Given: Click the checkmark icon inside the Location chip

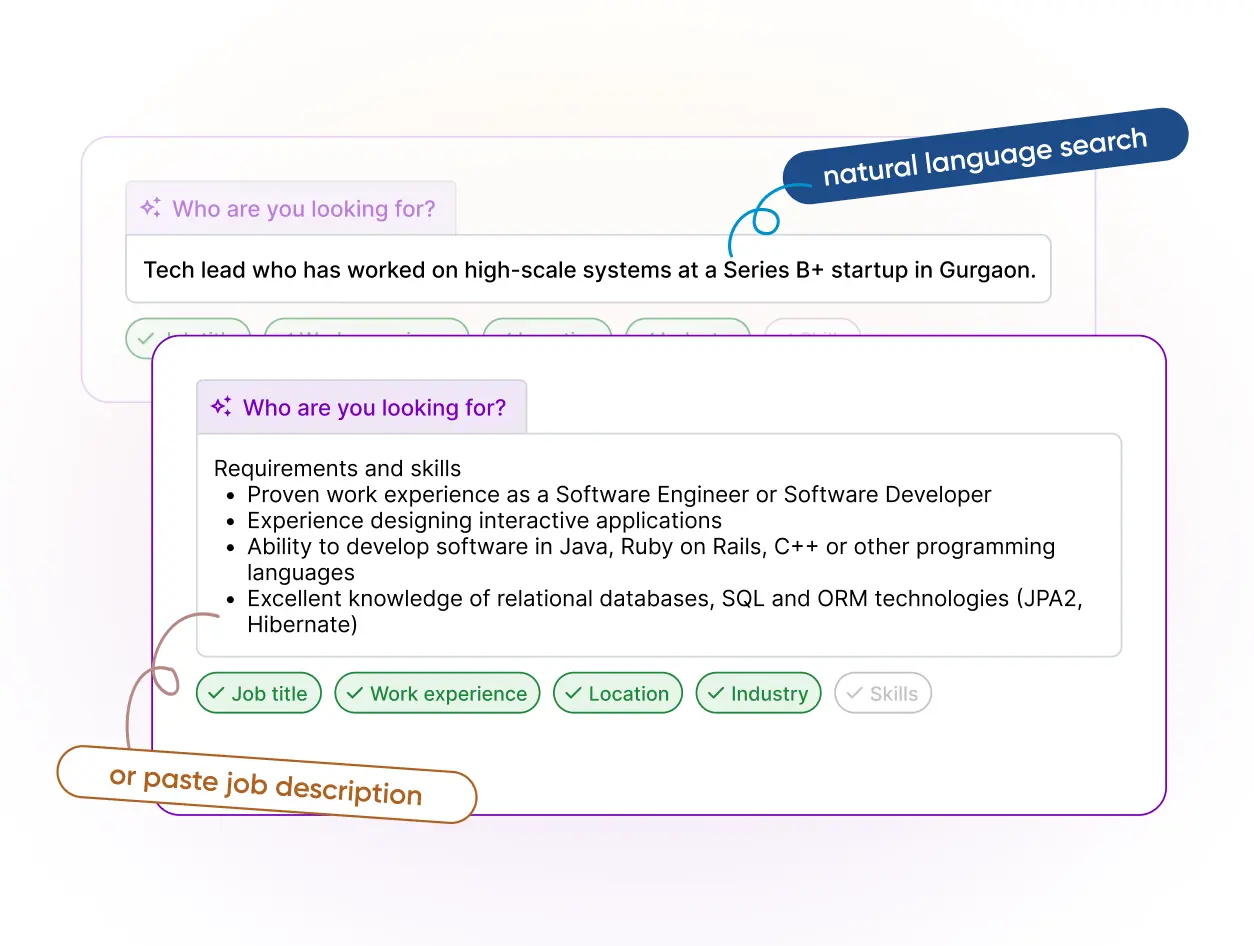Looking at the screenshot, I should pos(574,693).
